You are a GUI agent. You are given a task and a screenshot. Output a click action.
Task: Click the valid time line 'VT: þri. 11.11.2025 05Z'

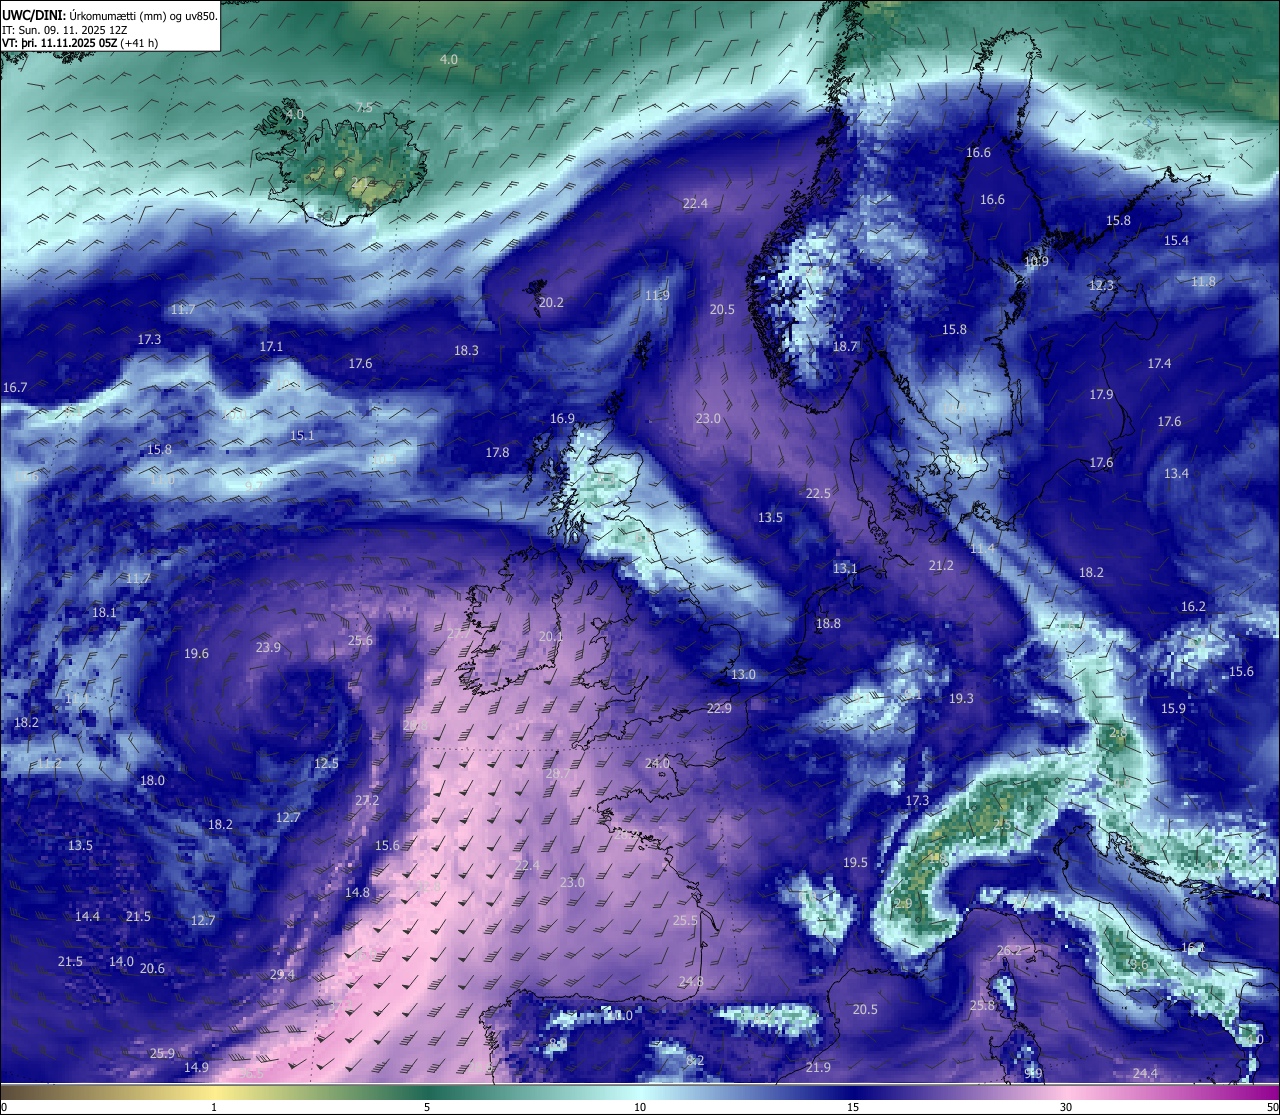click(x=60, y=43)
